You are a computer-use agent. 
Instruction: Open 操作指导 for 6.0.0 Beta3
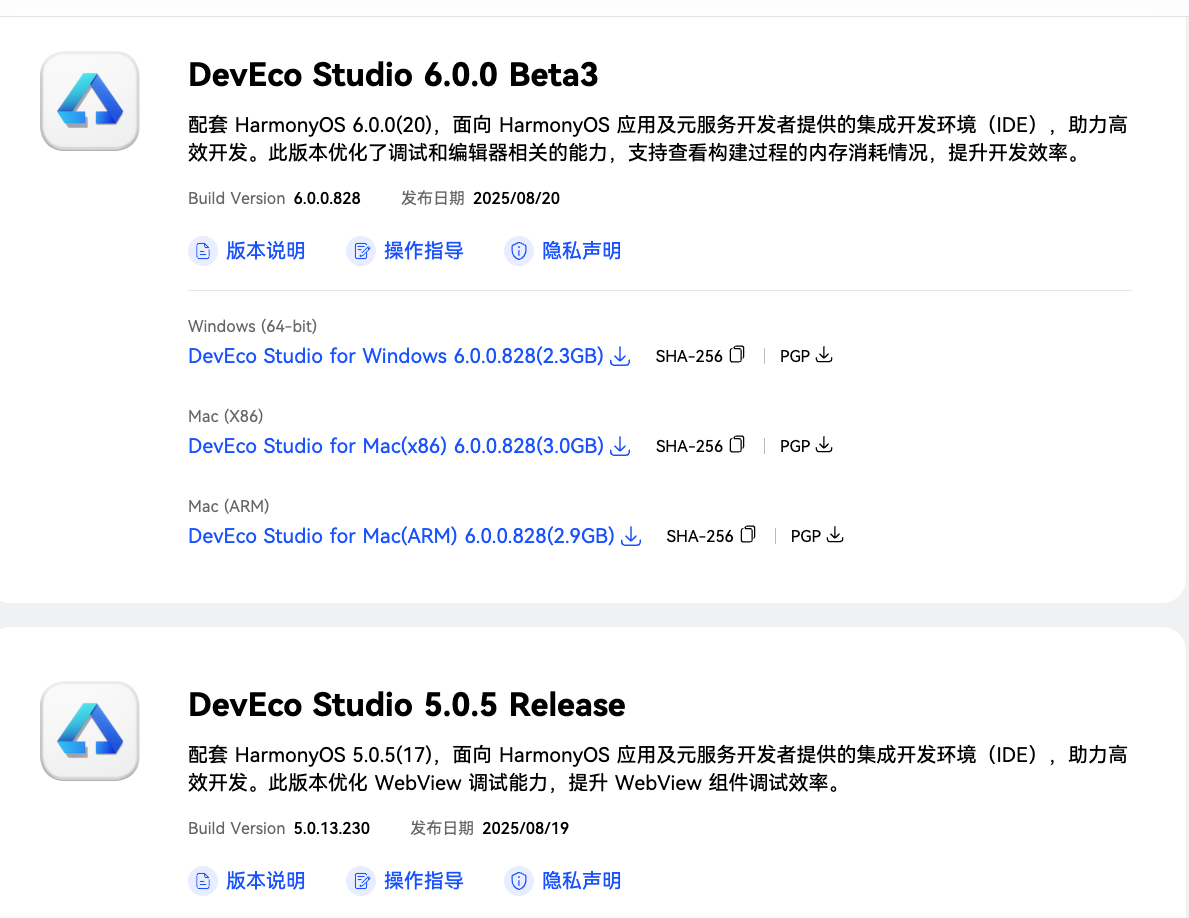[x=423, y=251]
